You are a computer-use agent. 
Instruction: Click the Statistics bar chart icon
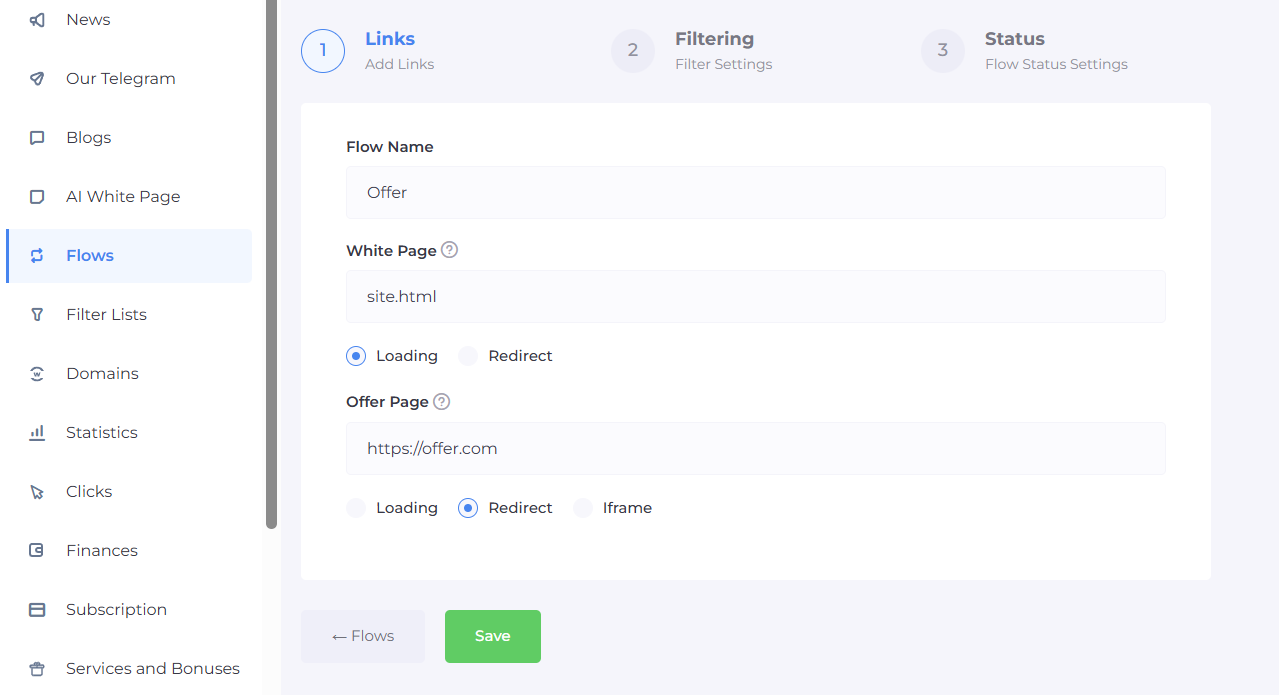pos(37,433)
